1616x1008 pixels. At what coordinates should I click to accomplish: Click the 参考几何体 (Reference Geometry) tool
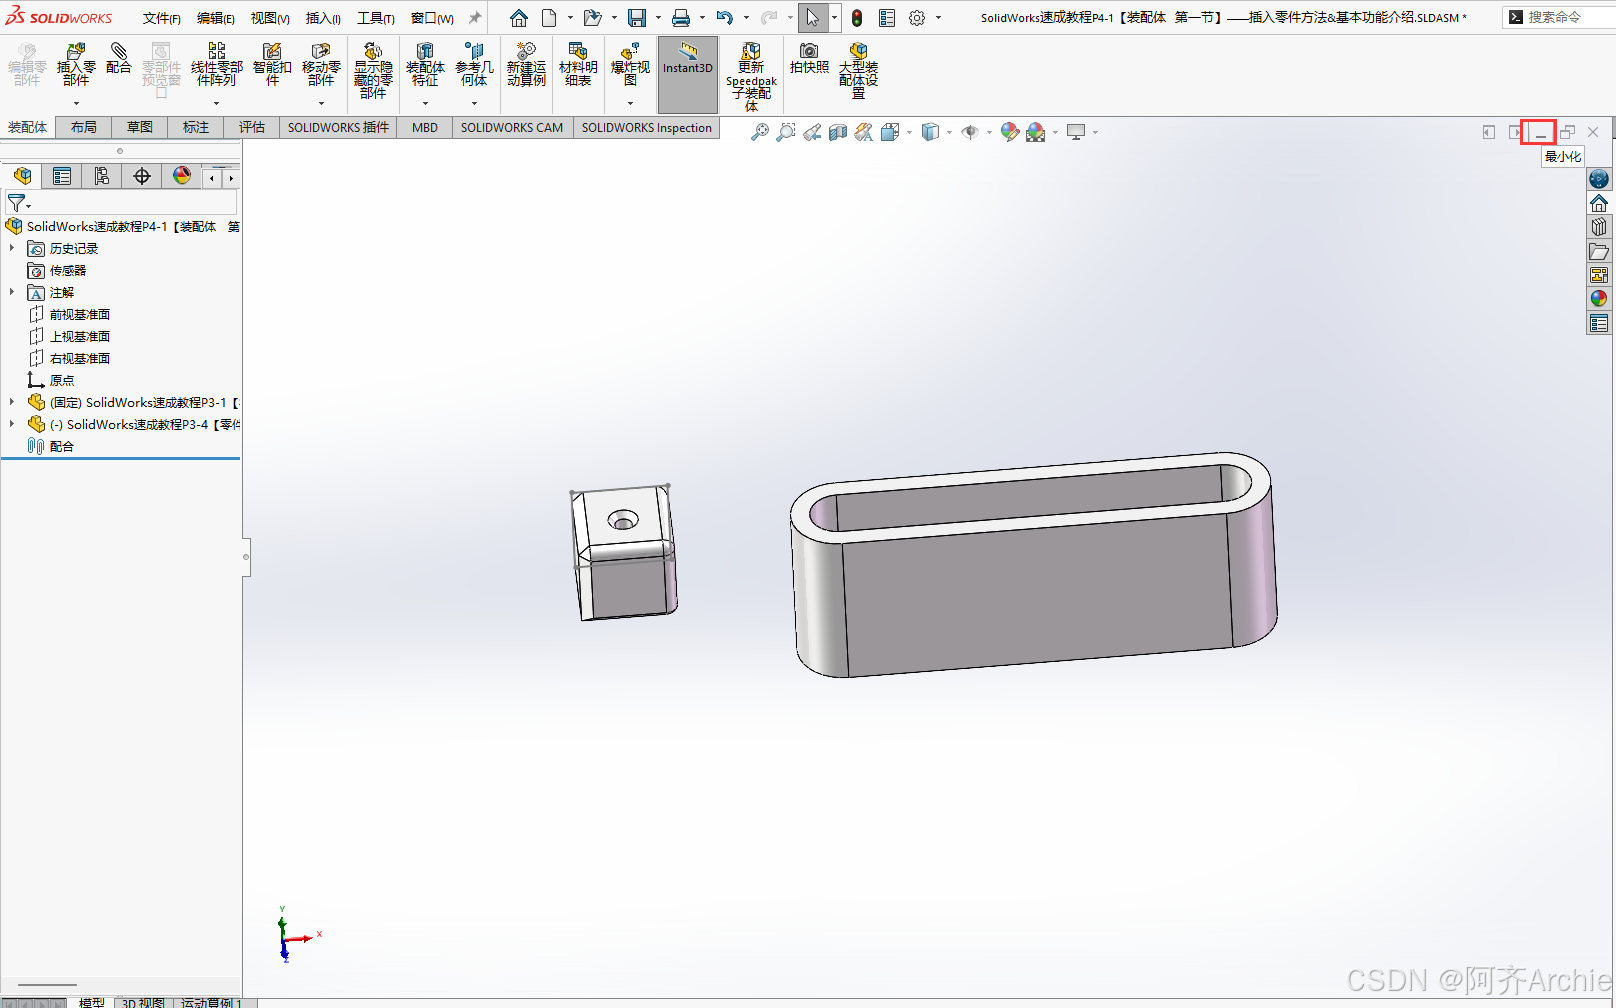click(474, 64)
